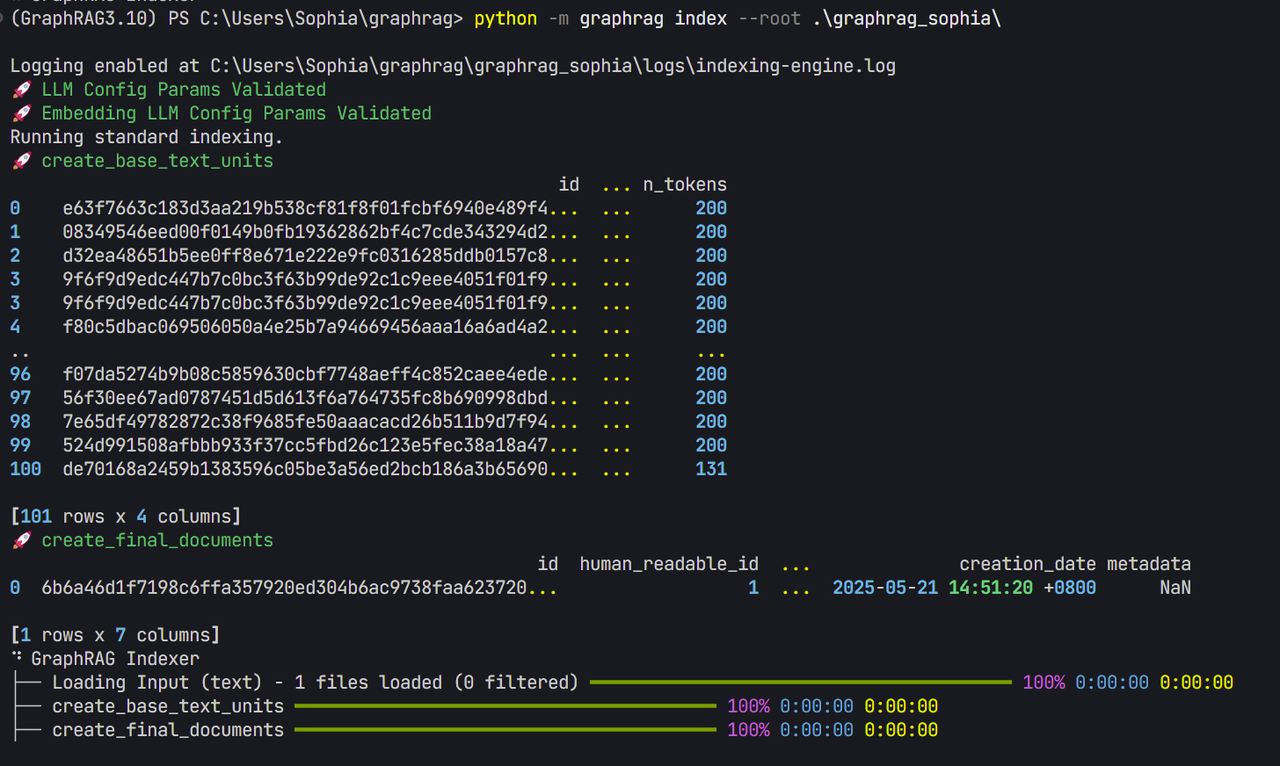
Task: Click the rocket icon beside create_base_text_units heading
Action: (x=20, y=161)
